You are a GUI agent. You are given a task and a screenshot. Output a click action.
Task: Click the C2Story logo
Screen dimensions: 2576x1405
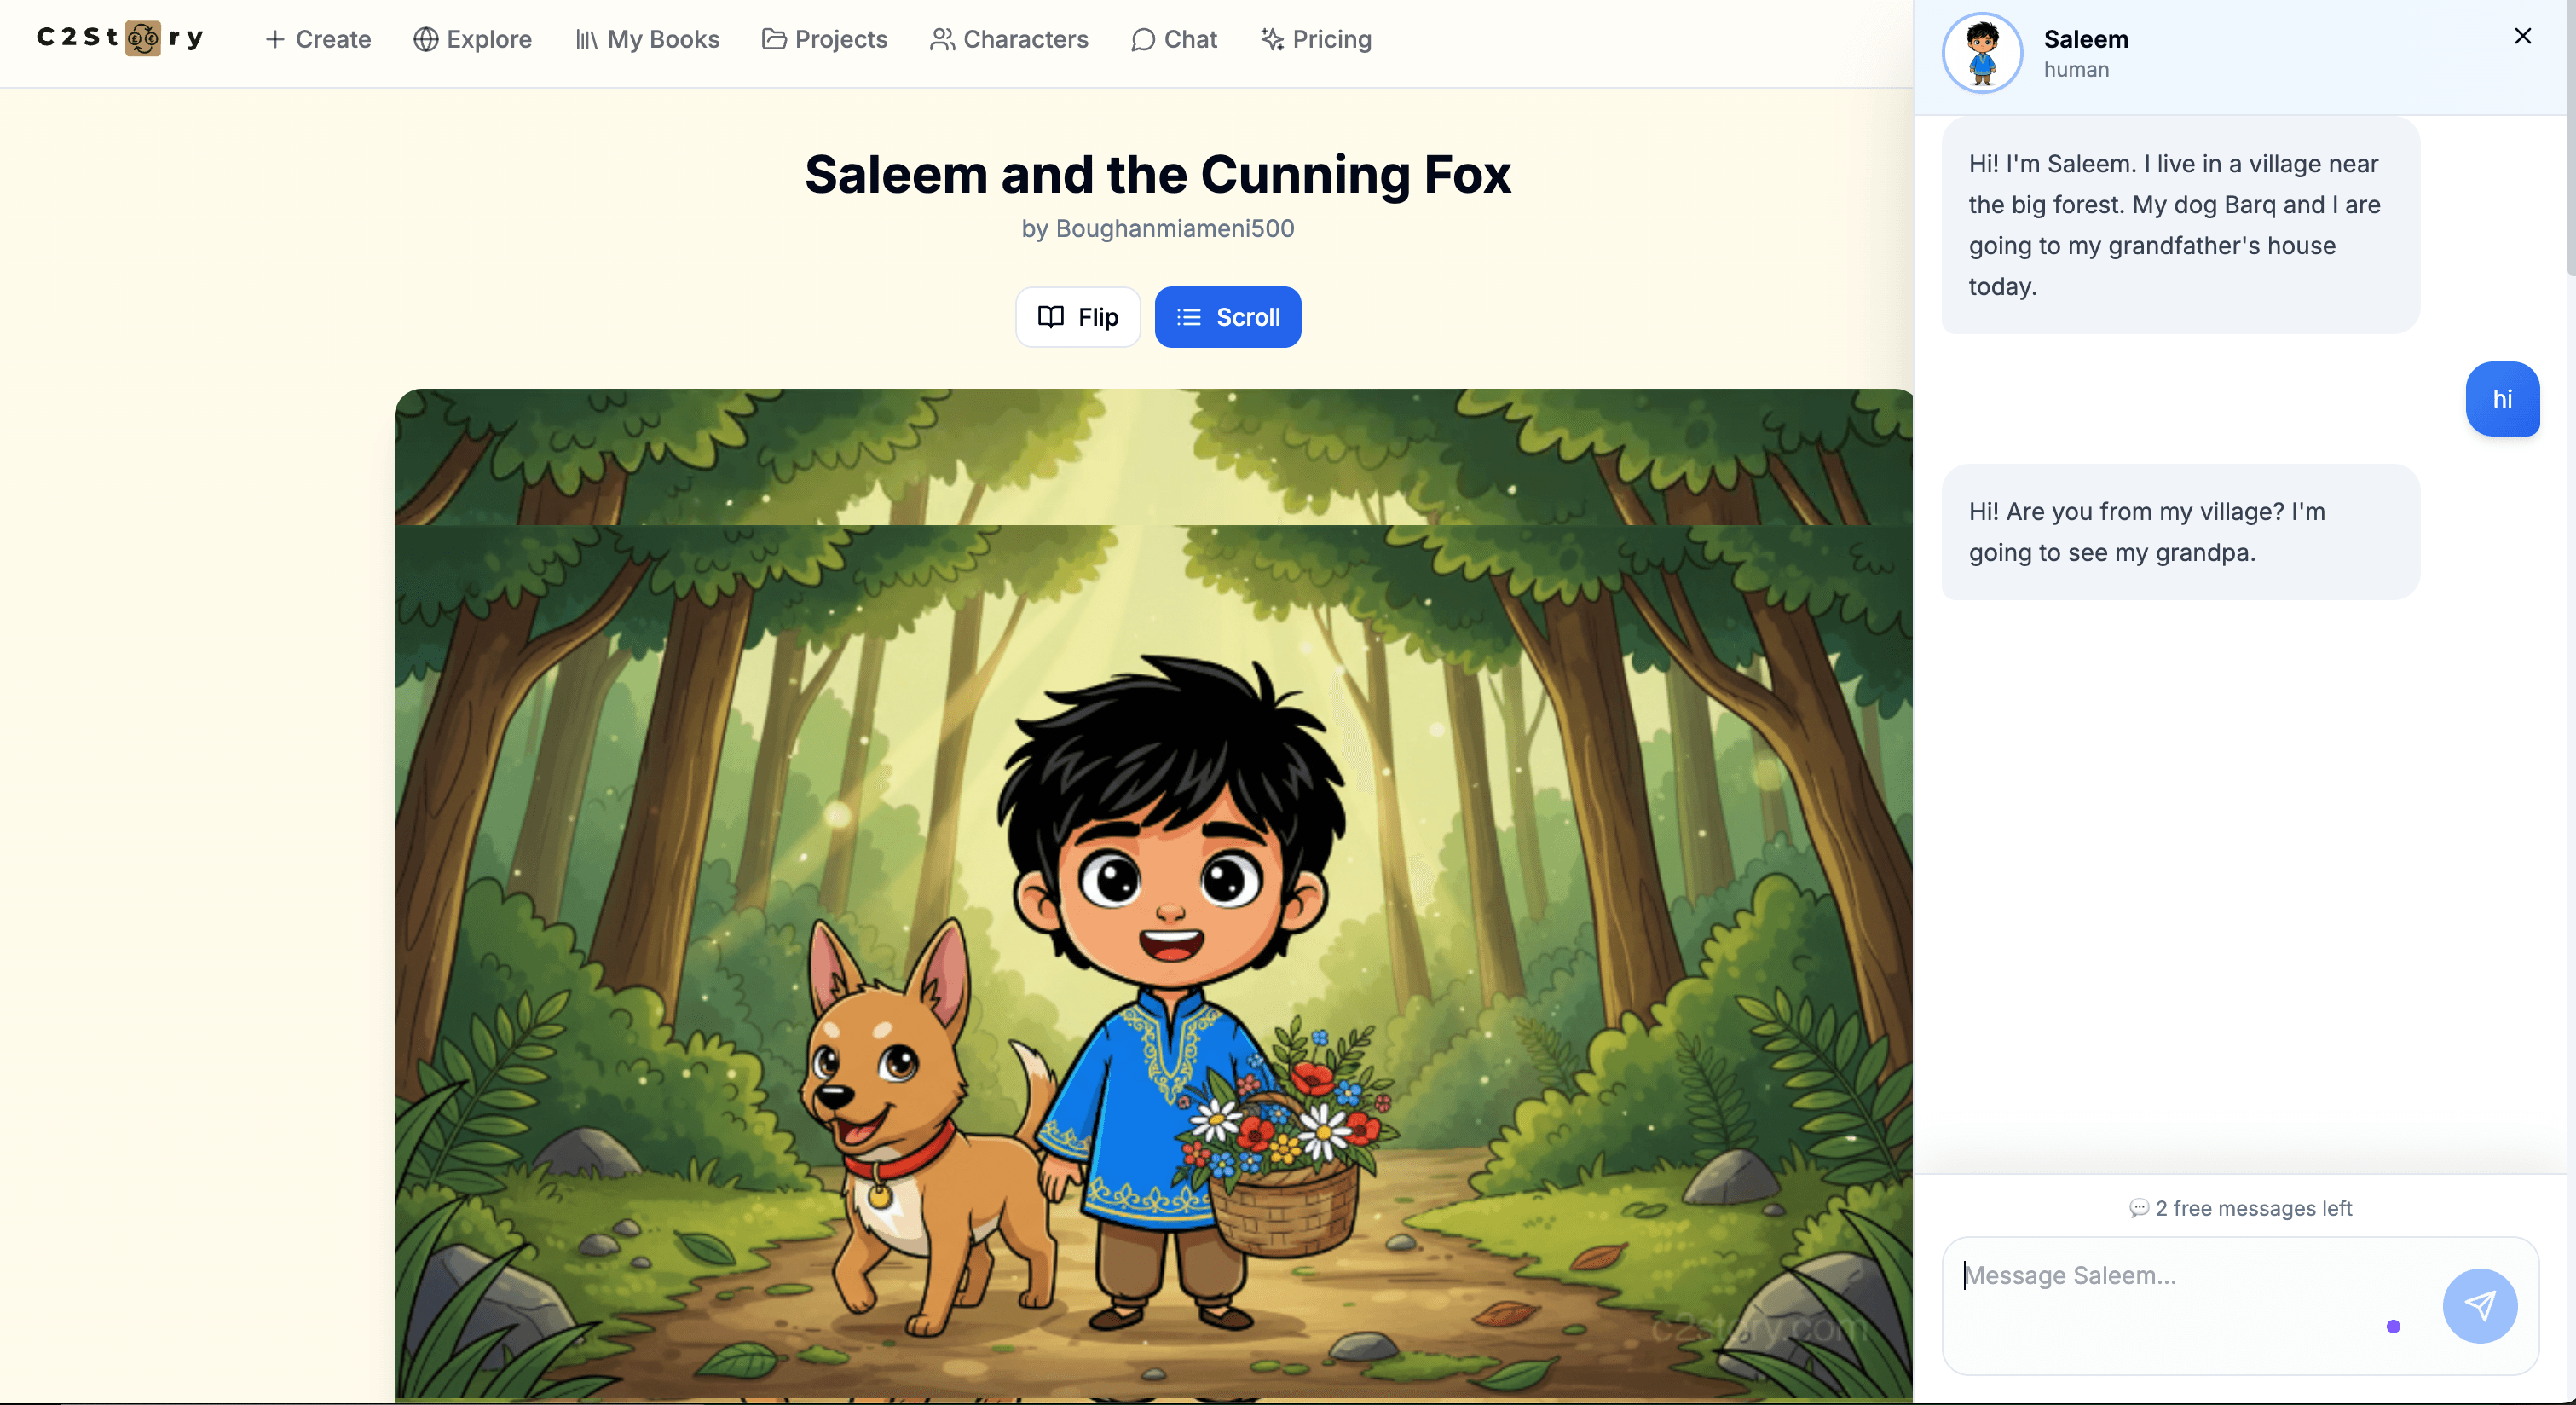point(119,38)
